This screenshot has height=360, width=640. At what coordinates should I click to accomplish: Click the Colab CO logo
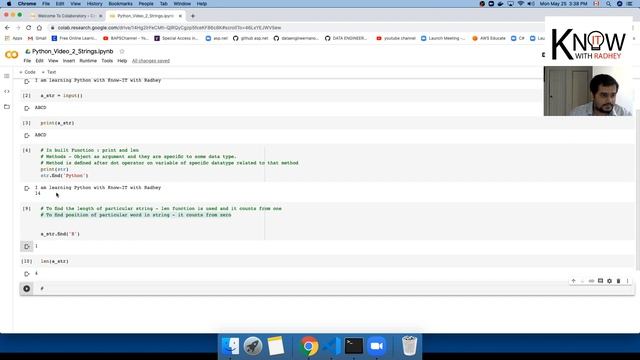coord(11,55)
